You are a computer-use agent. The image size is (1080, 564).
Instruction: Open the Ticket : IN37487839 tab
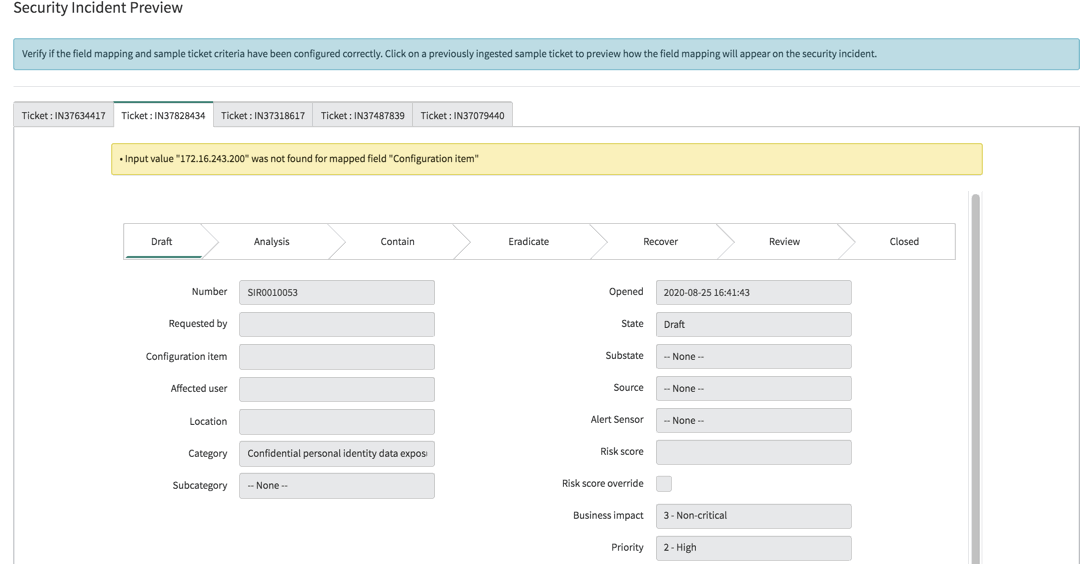tap(362, 115)
